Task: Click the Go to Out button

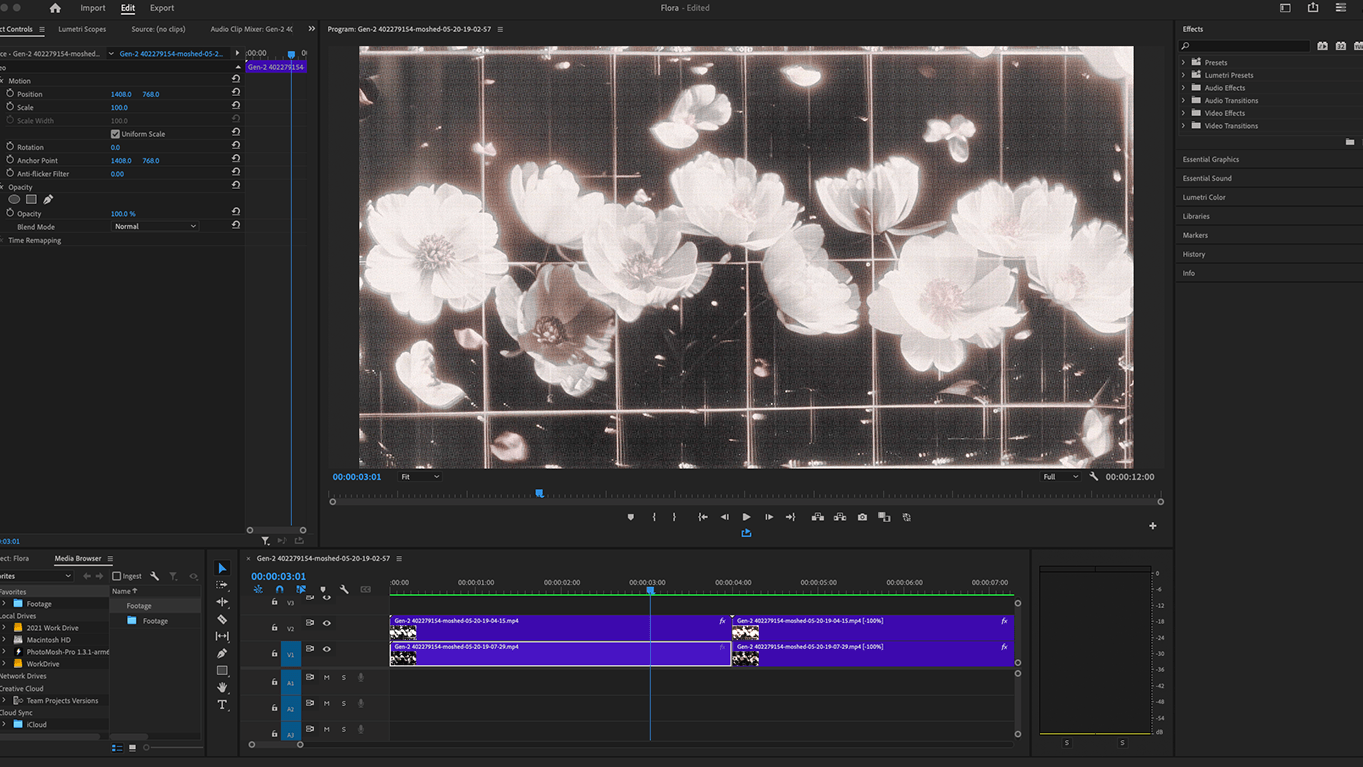Action: pyautogui.click(x=791, y=517)
